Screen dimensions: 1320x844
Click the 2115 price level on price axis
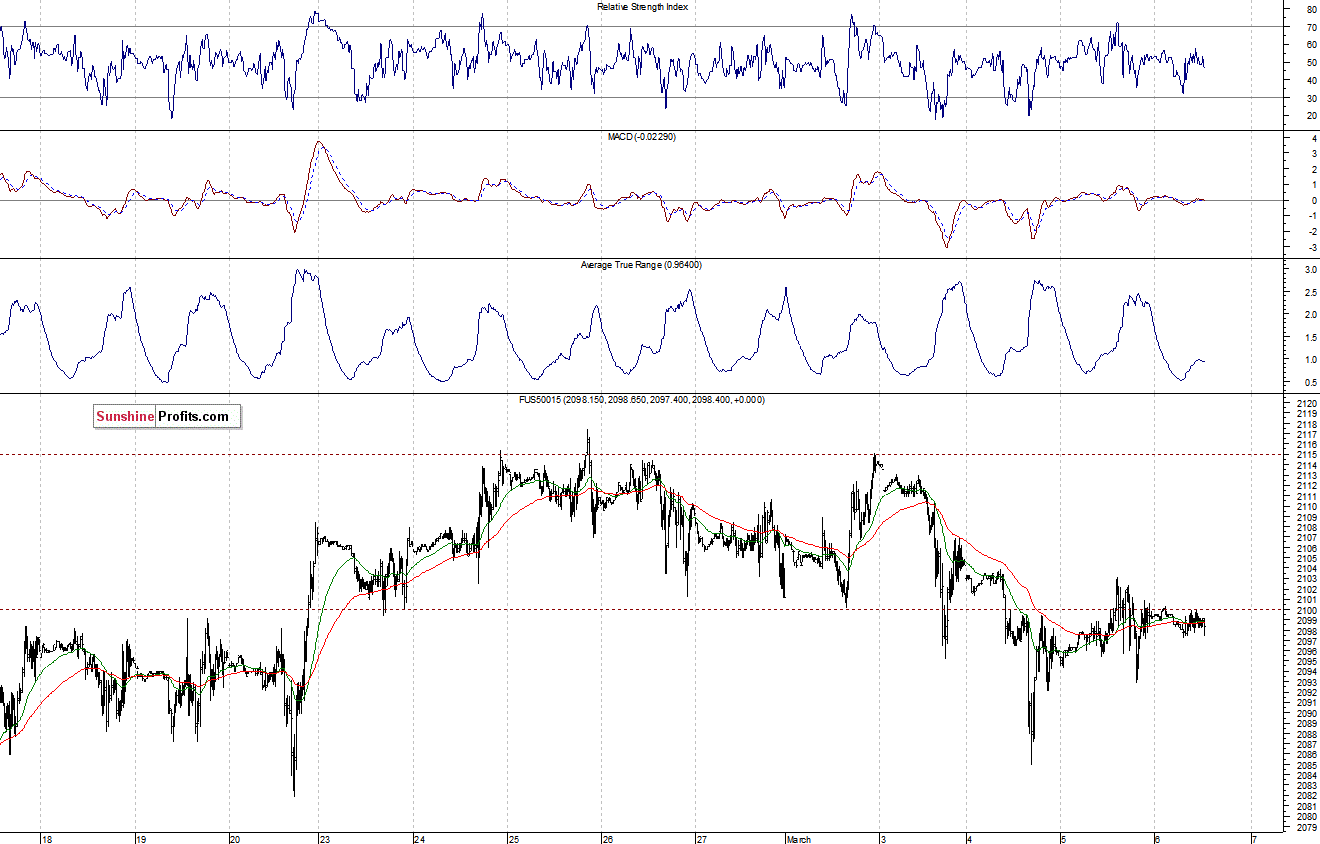tap(1305, 455)
